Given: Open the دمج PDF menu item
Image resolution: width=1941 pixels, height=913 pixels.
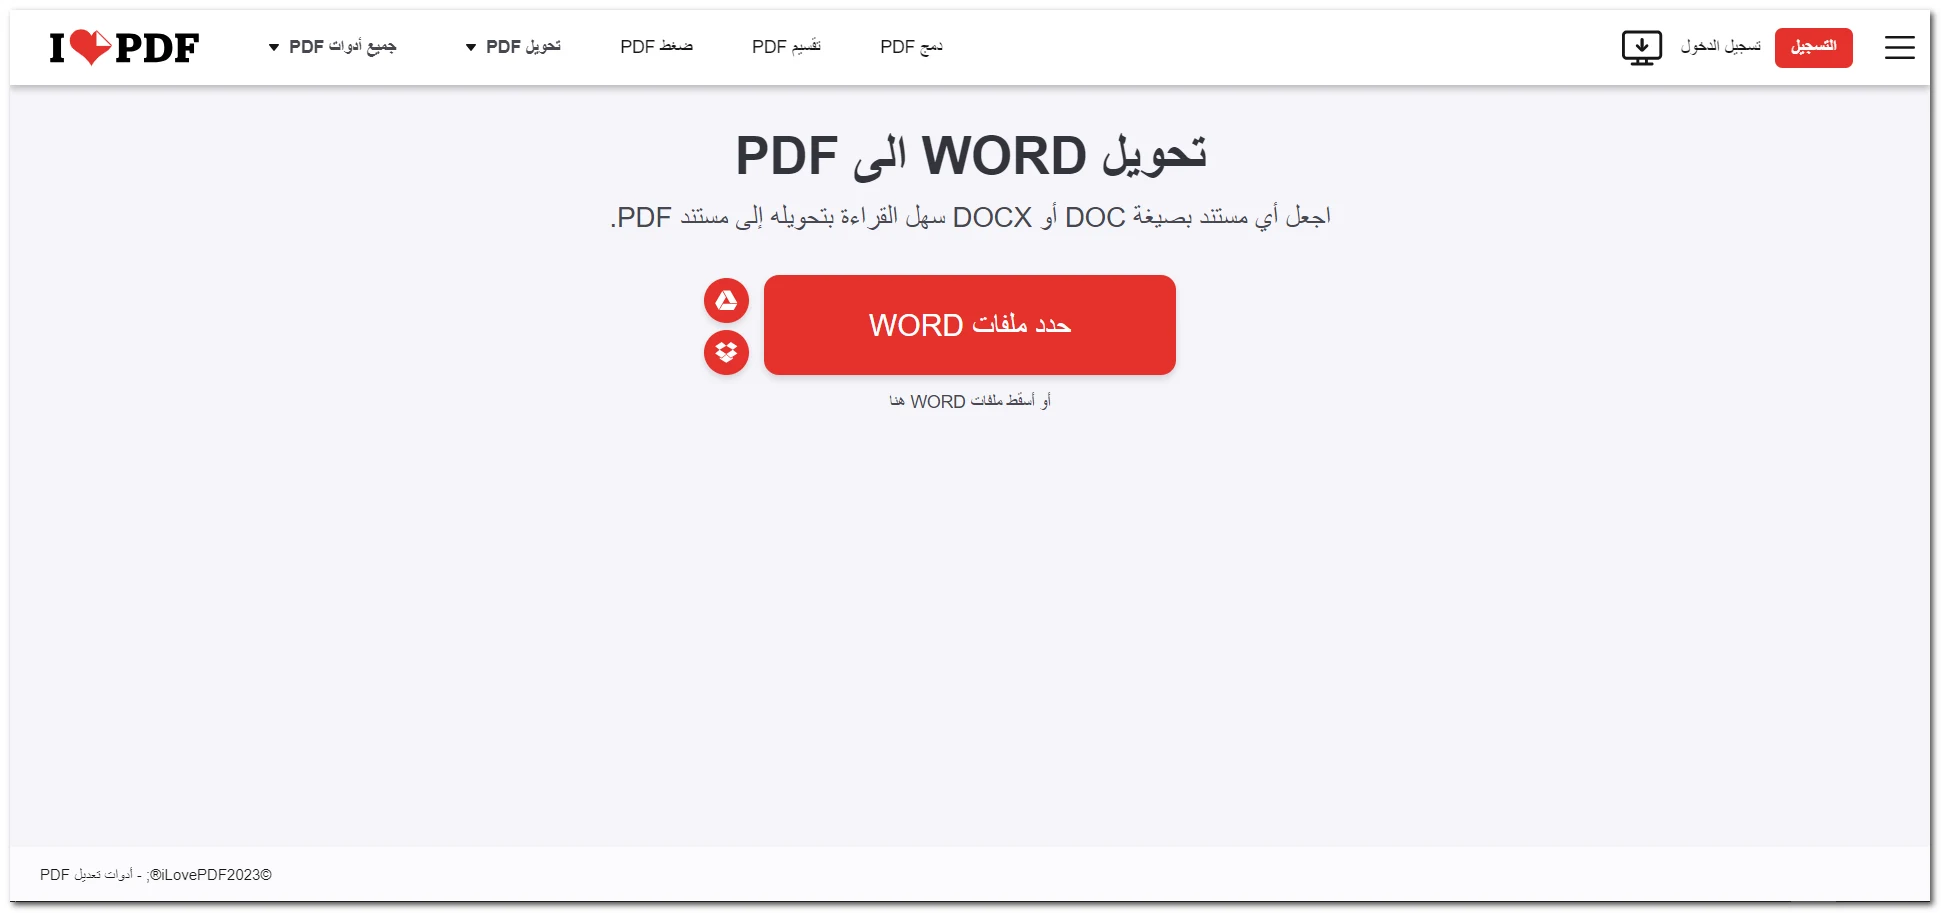Looking at the screenshot, I should (911, 47).
